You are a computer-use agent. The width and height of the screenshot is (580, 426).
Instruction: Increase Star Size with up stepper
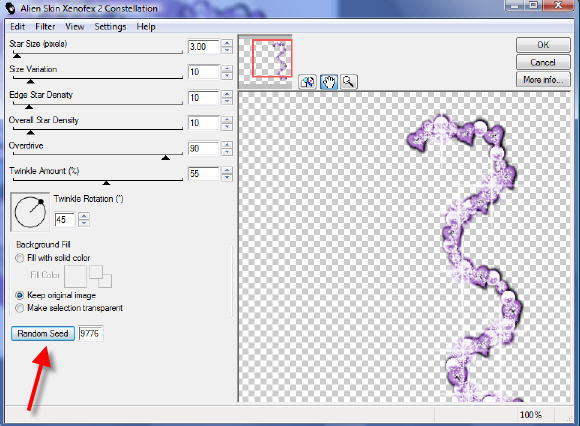tap(227, 43)
